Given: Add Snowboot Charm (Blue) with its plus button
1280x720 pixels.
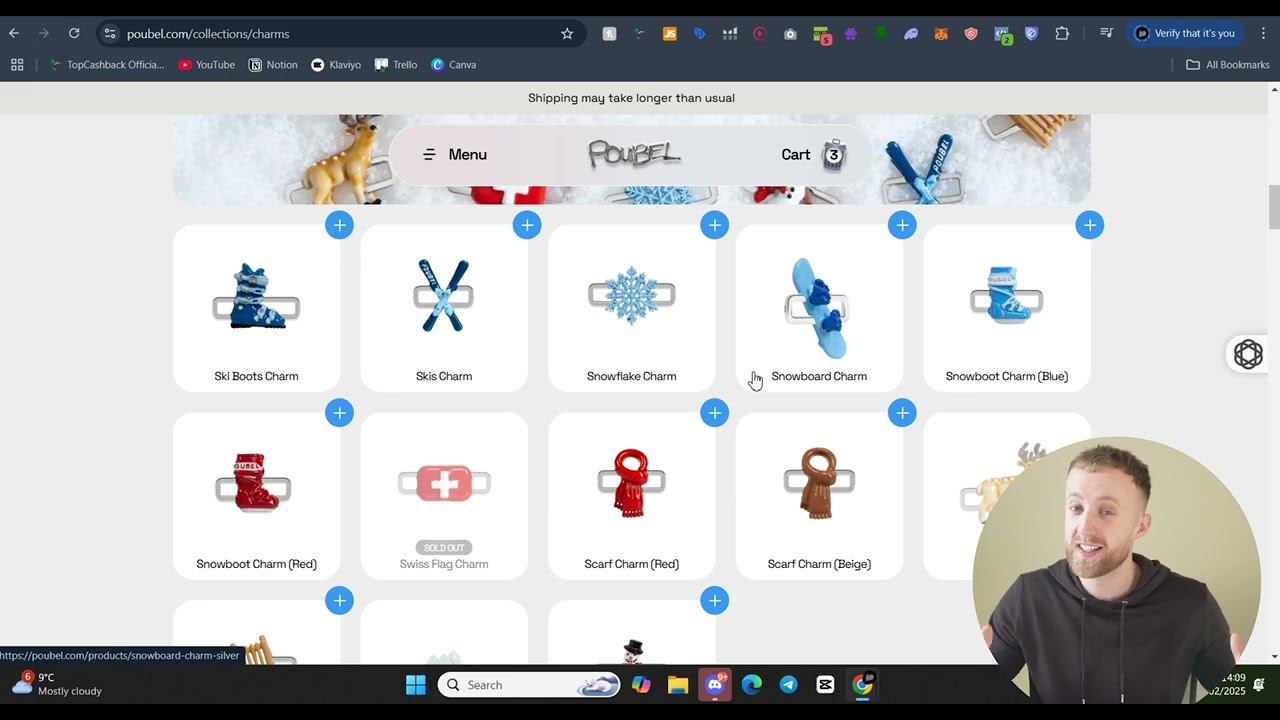Looking at the screenshot, I should click(x=1089, y=225).
